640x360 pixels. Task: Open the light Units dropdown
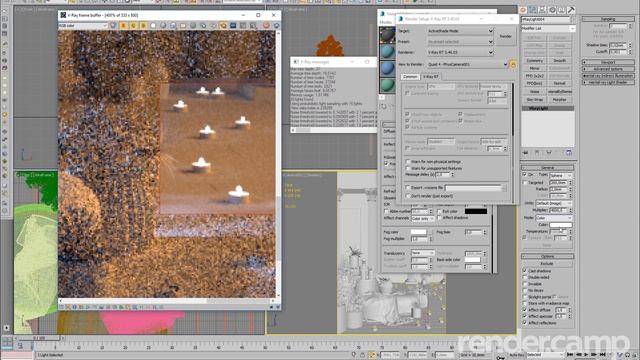[x=553, y=203]
